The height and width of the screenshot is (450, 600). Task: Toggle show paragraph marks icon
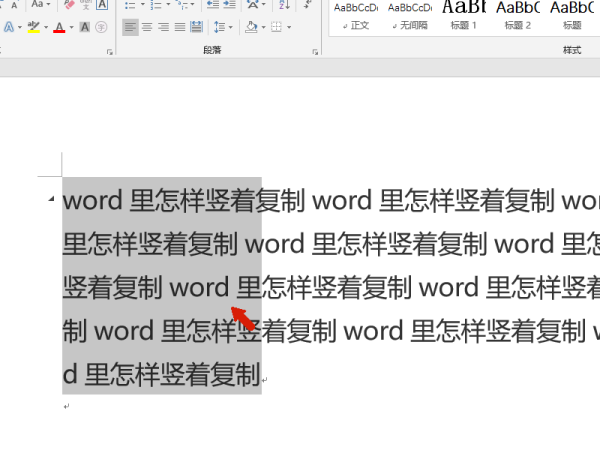307,5
